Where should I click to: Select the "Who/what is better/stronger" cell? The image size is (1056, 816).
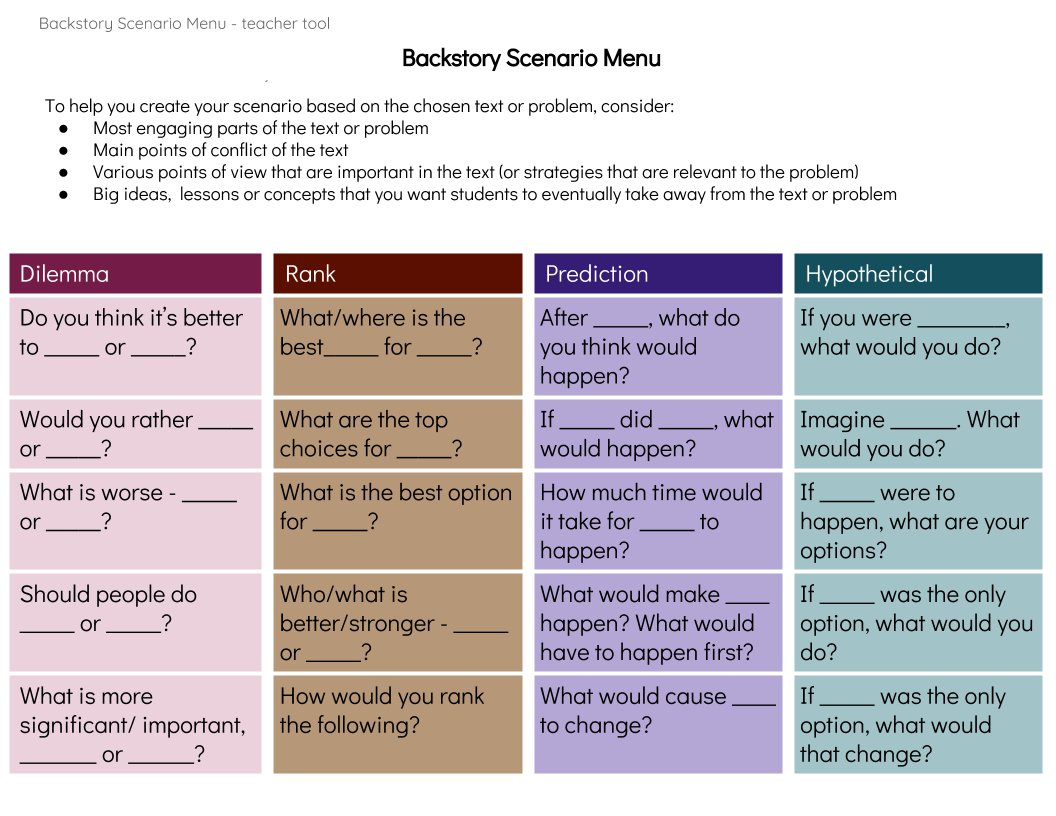[397, 623]
